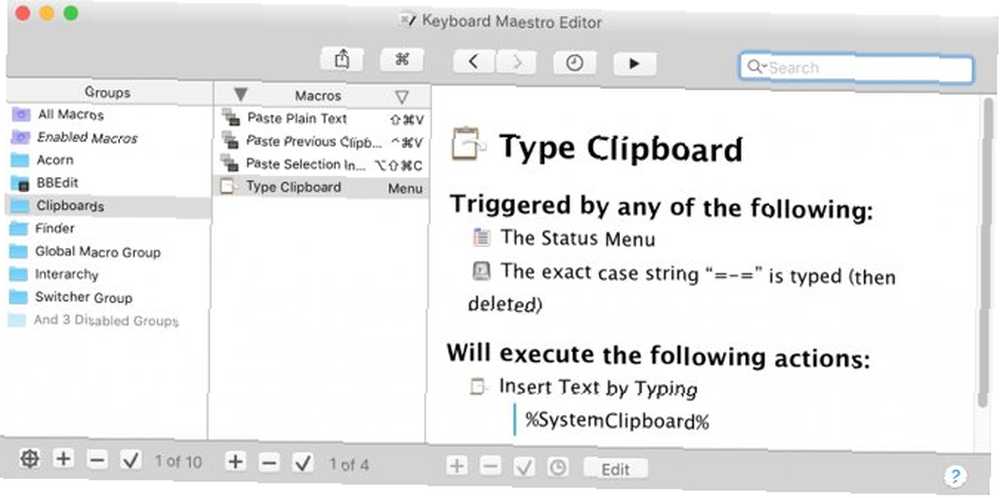Click the Status Menu trigger icon
This screenshot has width=1000, height=498.
coord(482,238)
